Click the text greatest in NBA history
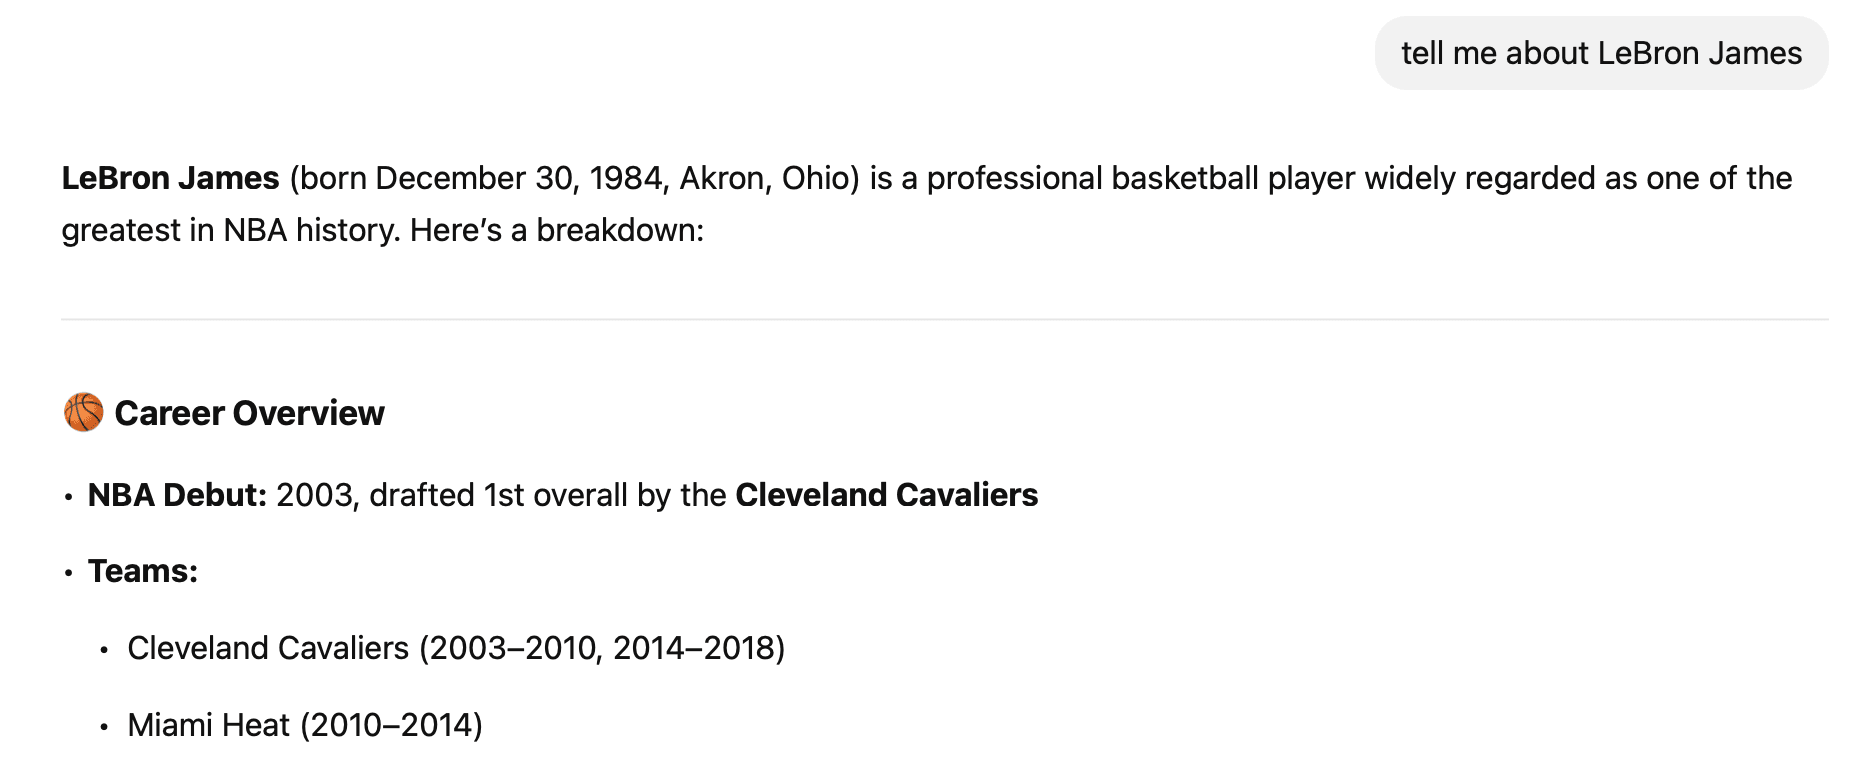Viewport: 1855px width, 782px height. 231,230
